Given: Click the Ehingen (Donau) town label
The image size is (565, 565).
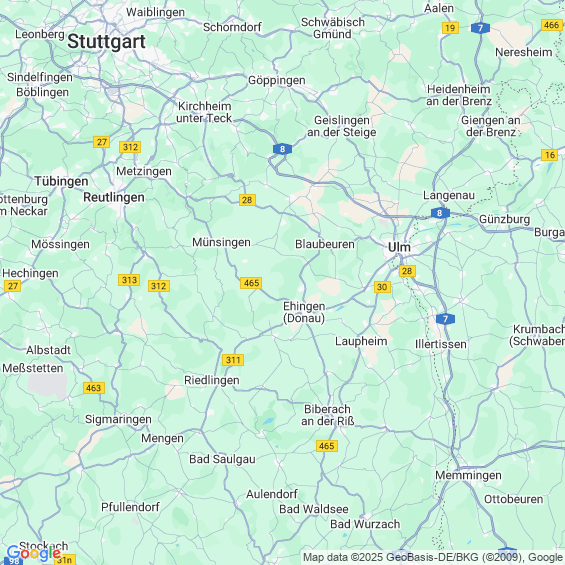Looking at the screenshot, I should pyautogui.click(x=304, y=312).
